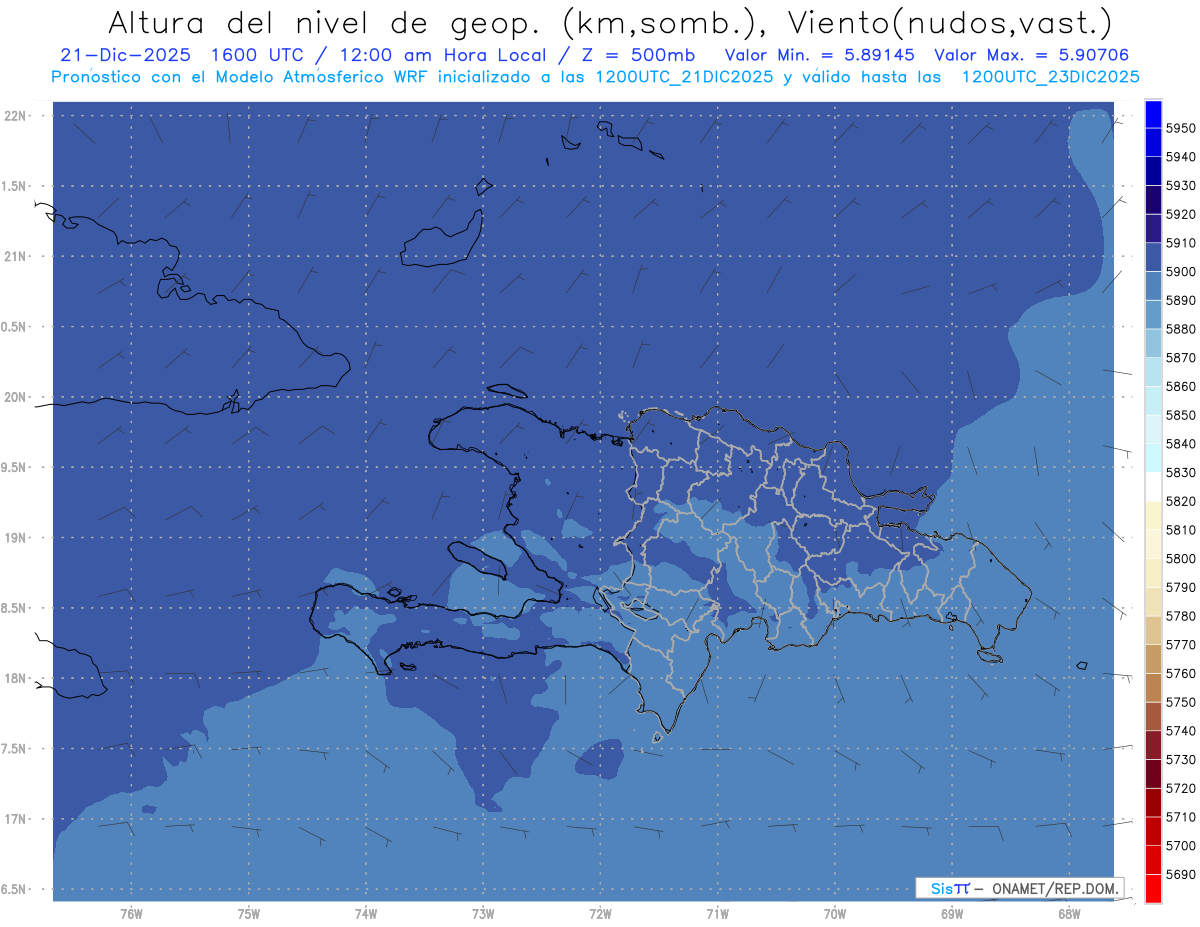Click the '71W' longitude label
This screenshot has width=1200, height=927.
coord(717,914)
